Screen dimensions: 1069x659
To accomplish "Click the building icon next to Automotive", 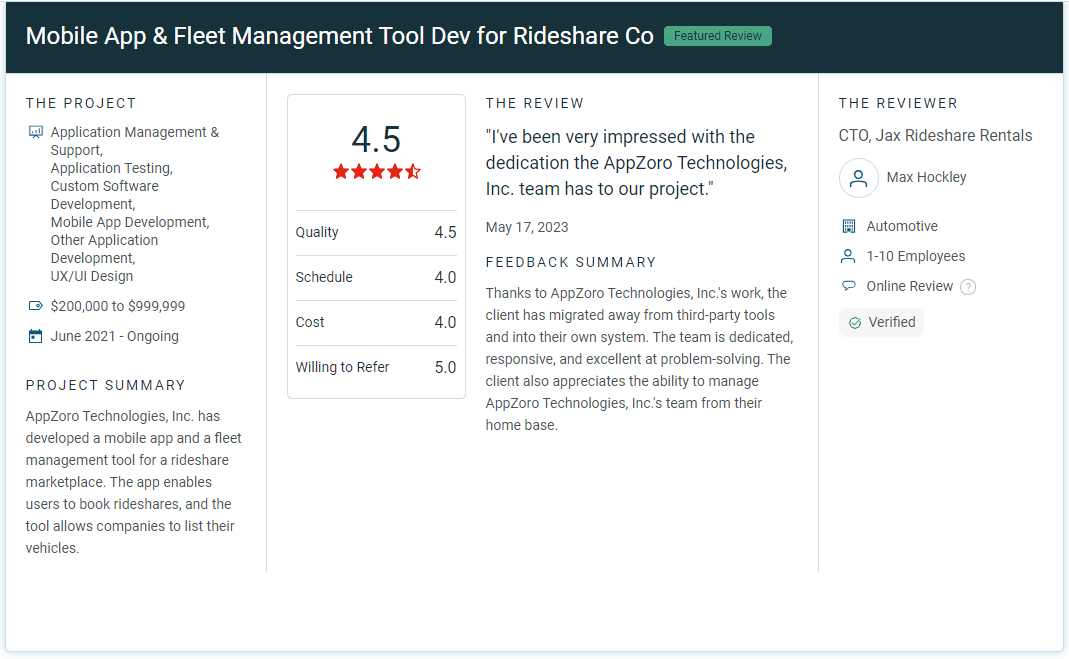I will point(849,226).
